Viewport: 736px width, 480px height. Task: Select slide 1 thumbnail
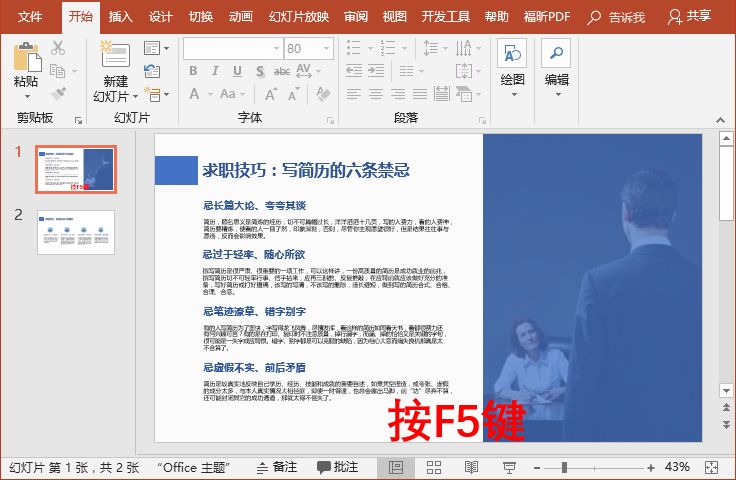coord(76,169)
